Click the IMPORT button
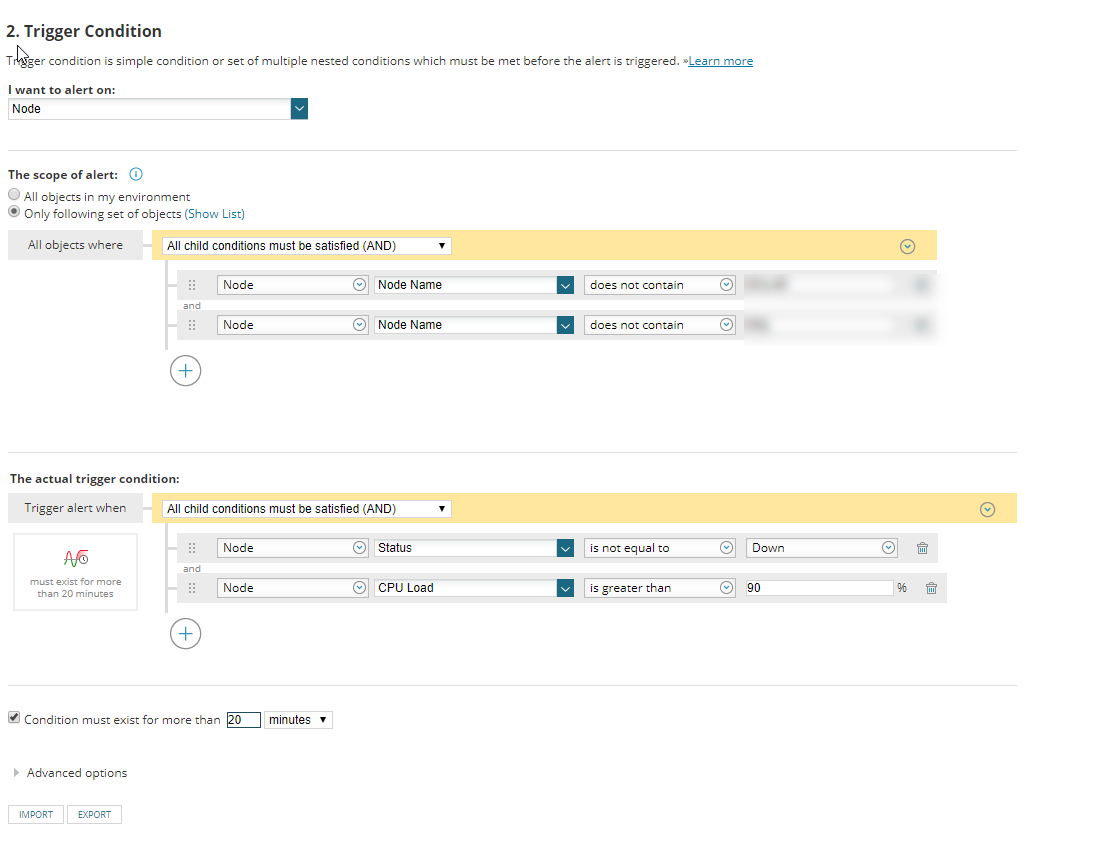This screenshot has height=851, width=1113. [36, 815]
